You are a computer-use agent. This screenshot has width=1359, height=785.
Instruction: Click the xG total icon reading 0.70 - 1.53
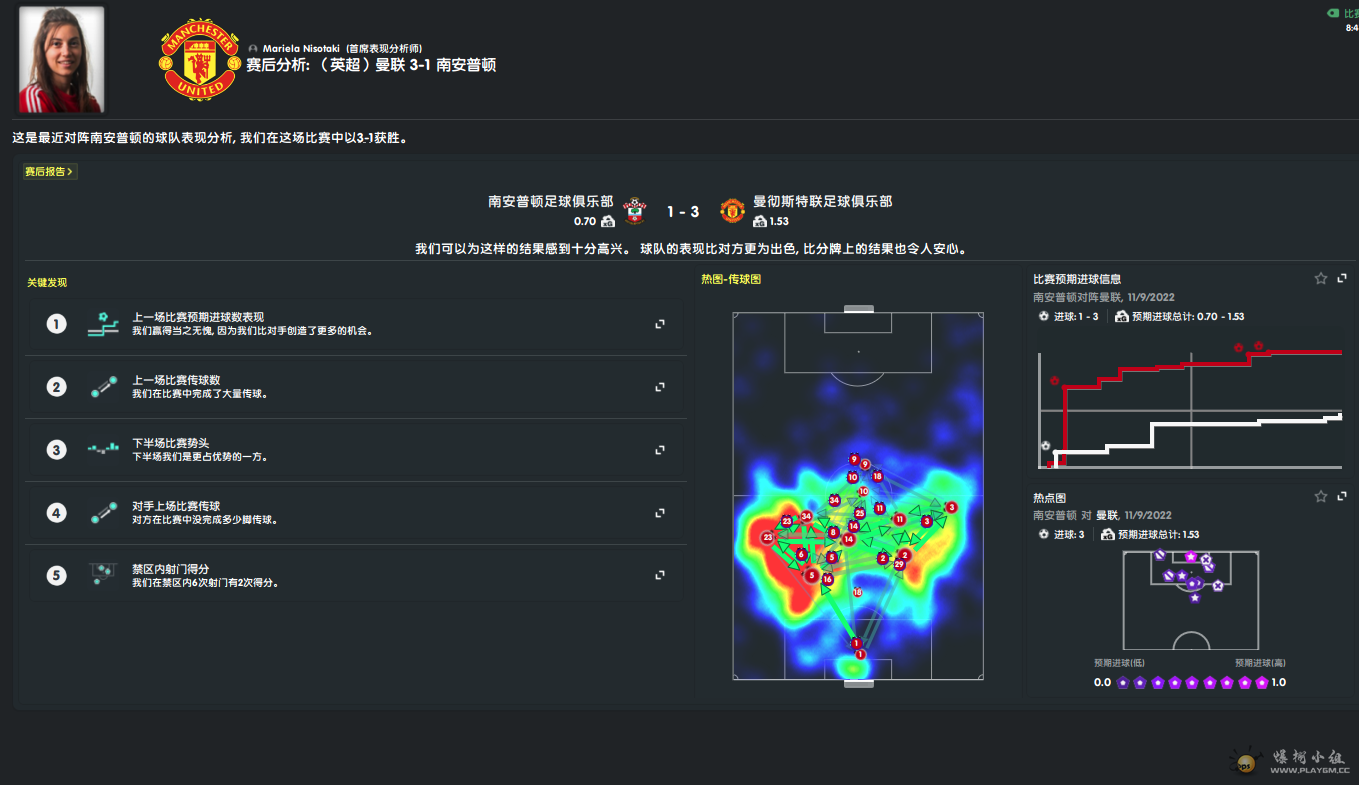pyautogui.click(x=1121, y=317)
